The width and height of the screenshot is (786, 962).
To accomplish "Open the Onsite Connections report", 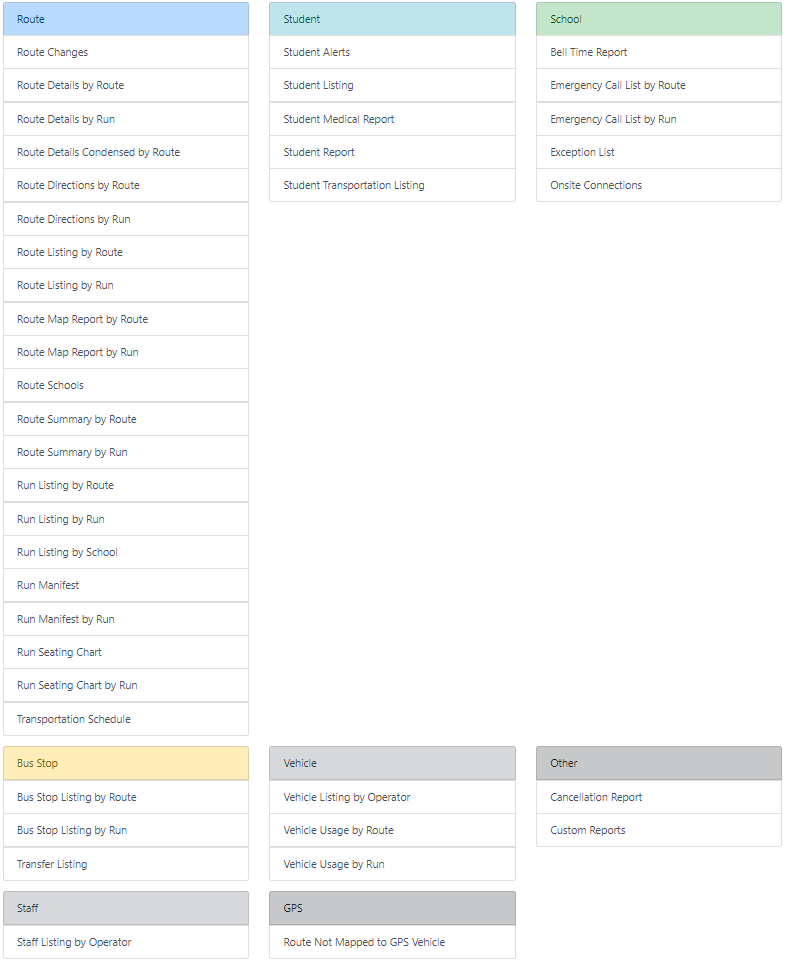I will tap(596, 185).
